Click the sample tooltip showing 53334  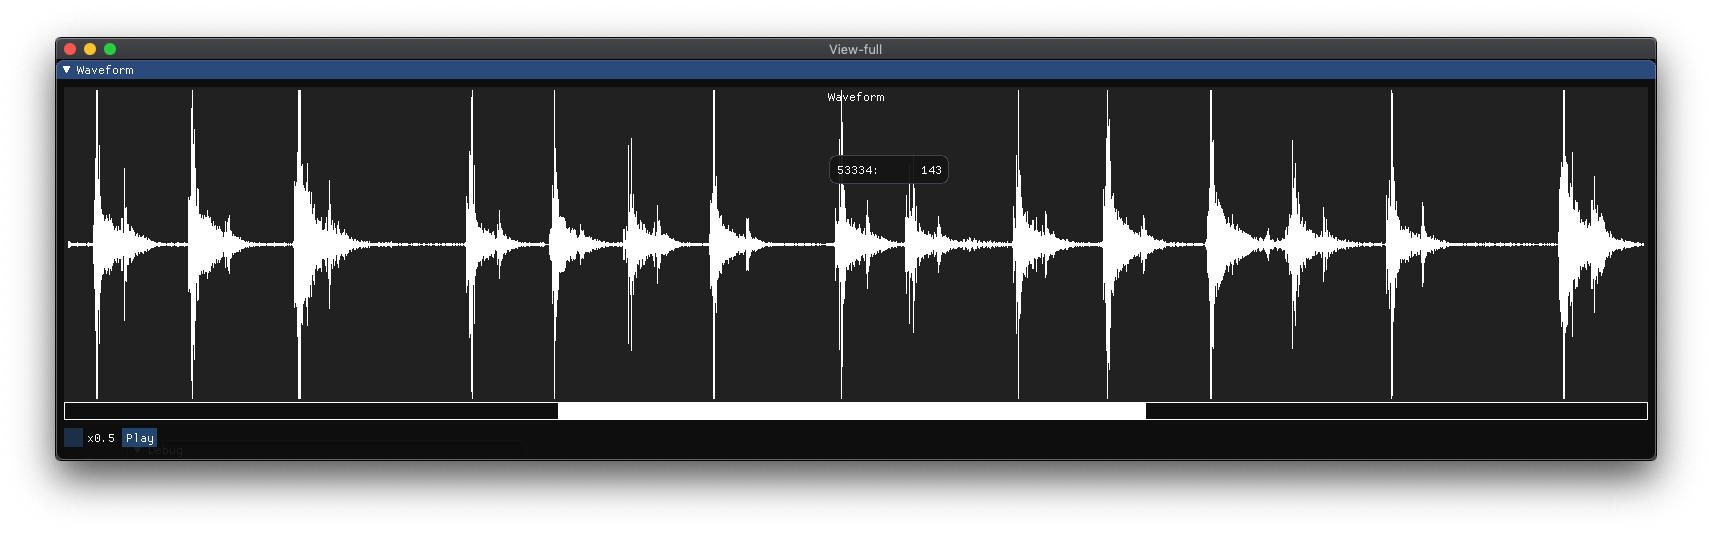point(888,170)
